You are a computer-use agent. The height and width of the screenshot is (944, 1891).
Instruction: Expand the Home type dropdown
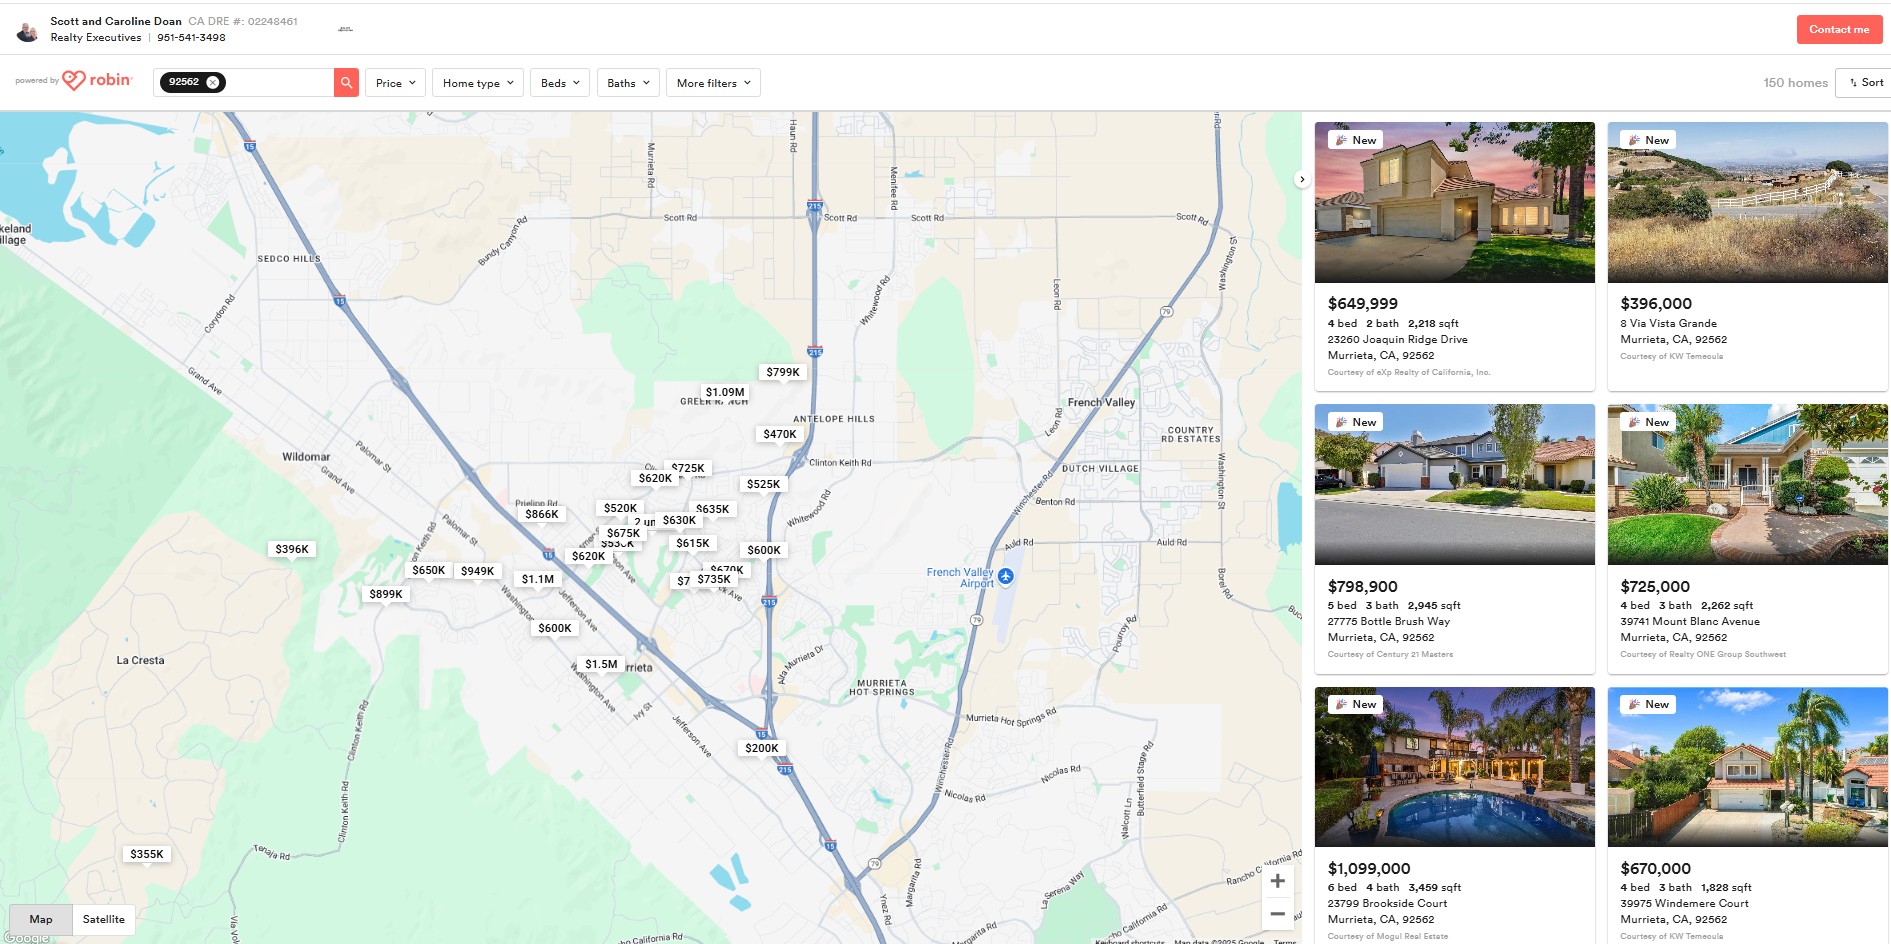click(477, 83)
